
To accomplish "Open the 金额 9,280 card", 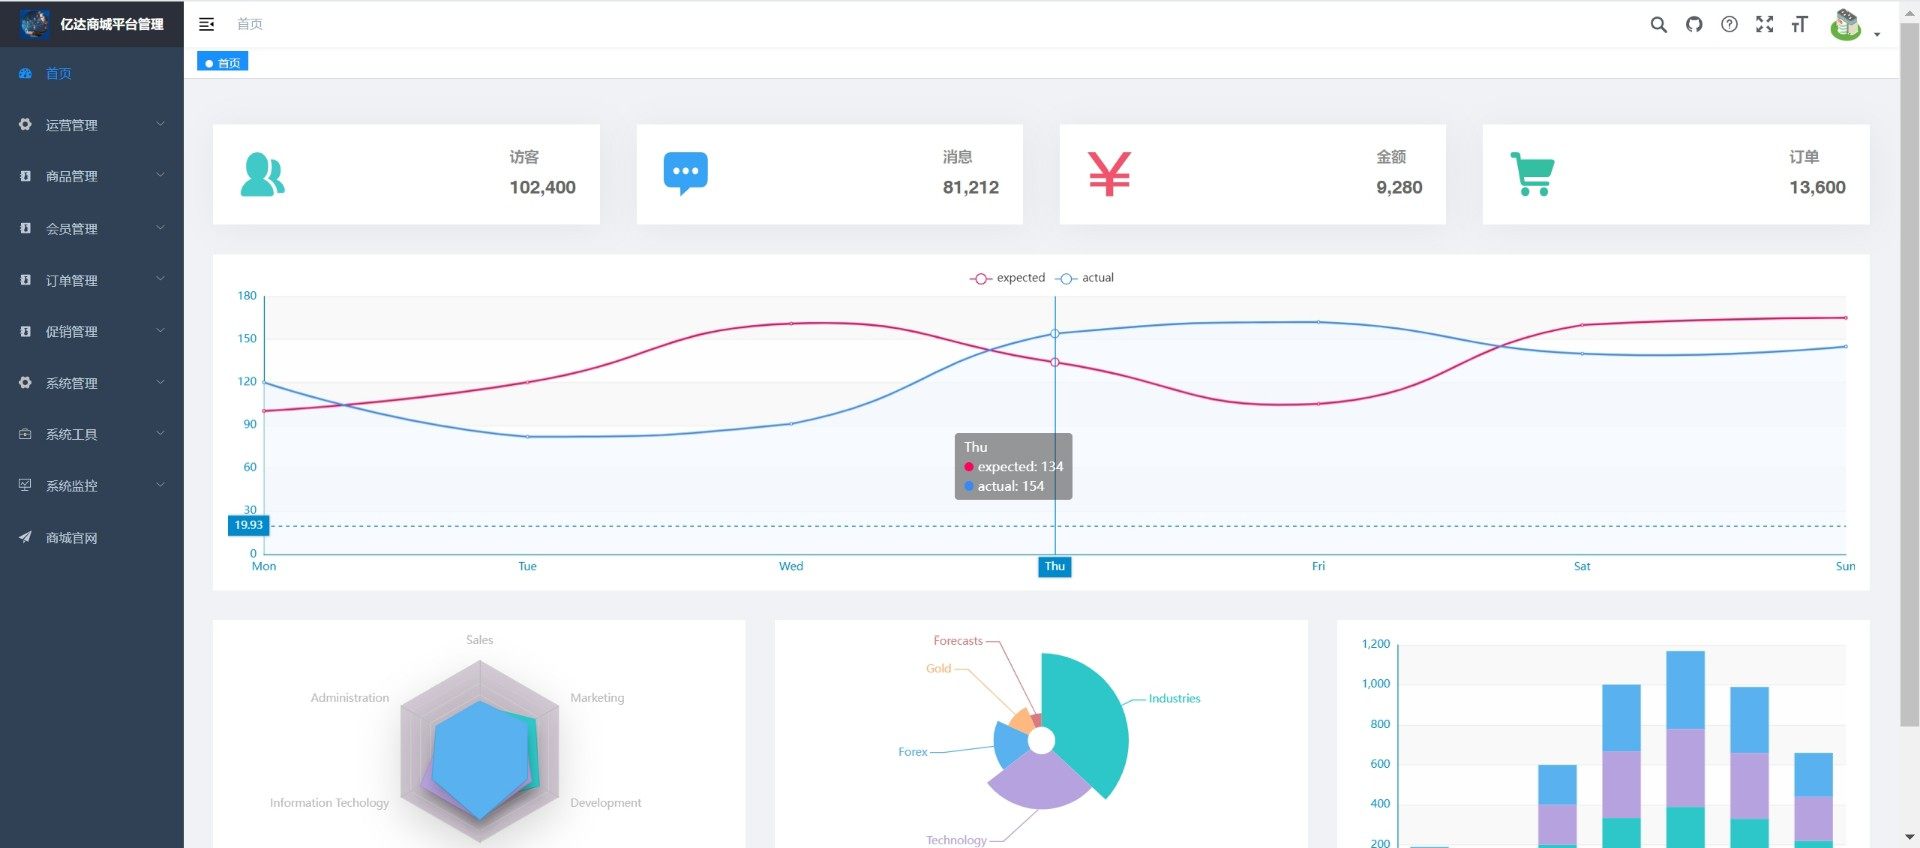I will tap(1252, 174).
